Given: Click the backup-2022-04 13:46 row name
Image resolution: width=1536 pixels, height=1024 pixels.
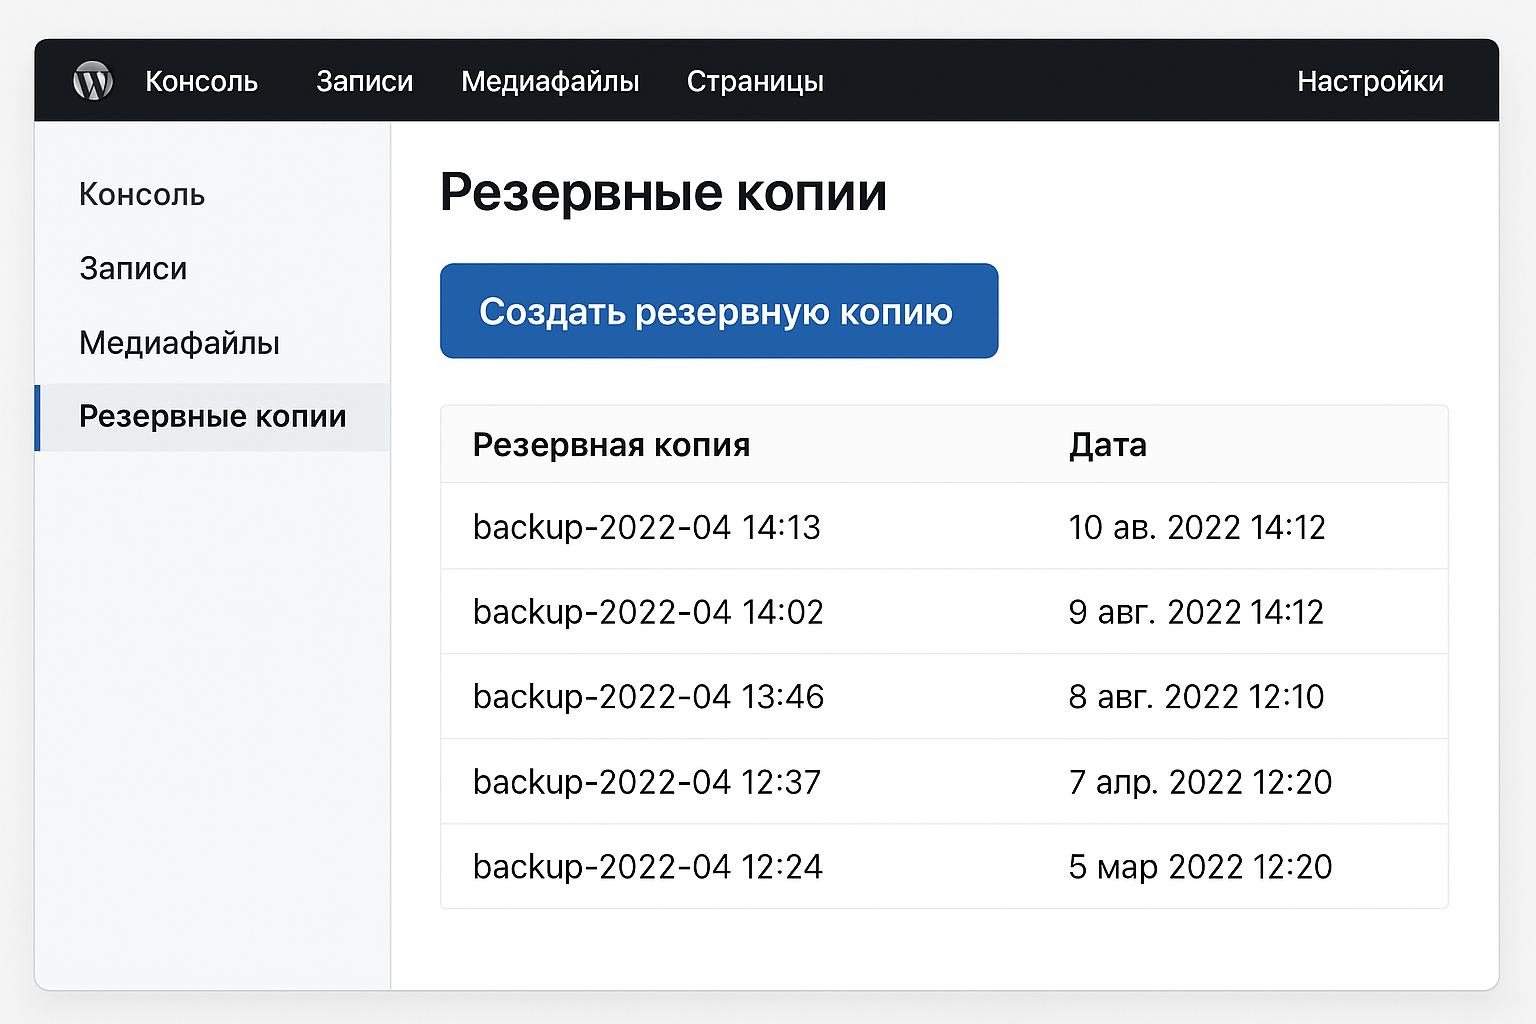Looking at the screenshot, I should (x=648, y=697).
